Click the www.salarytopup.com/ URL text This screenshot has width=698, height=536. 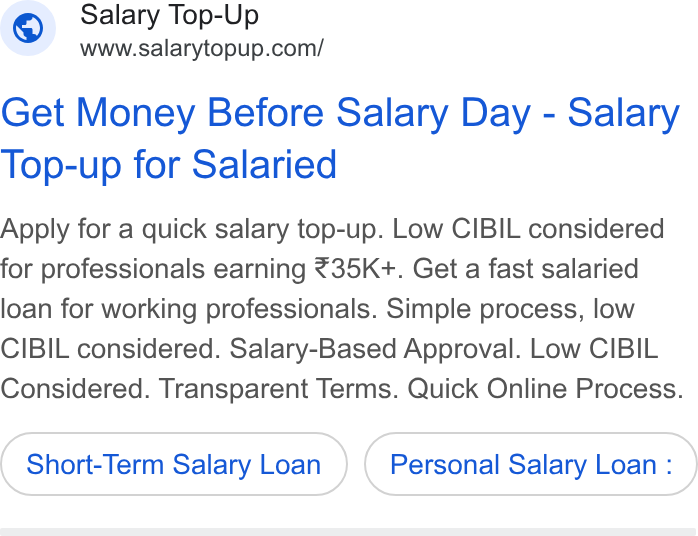point(202,48)
